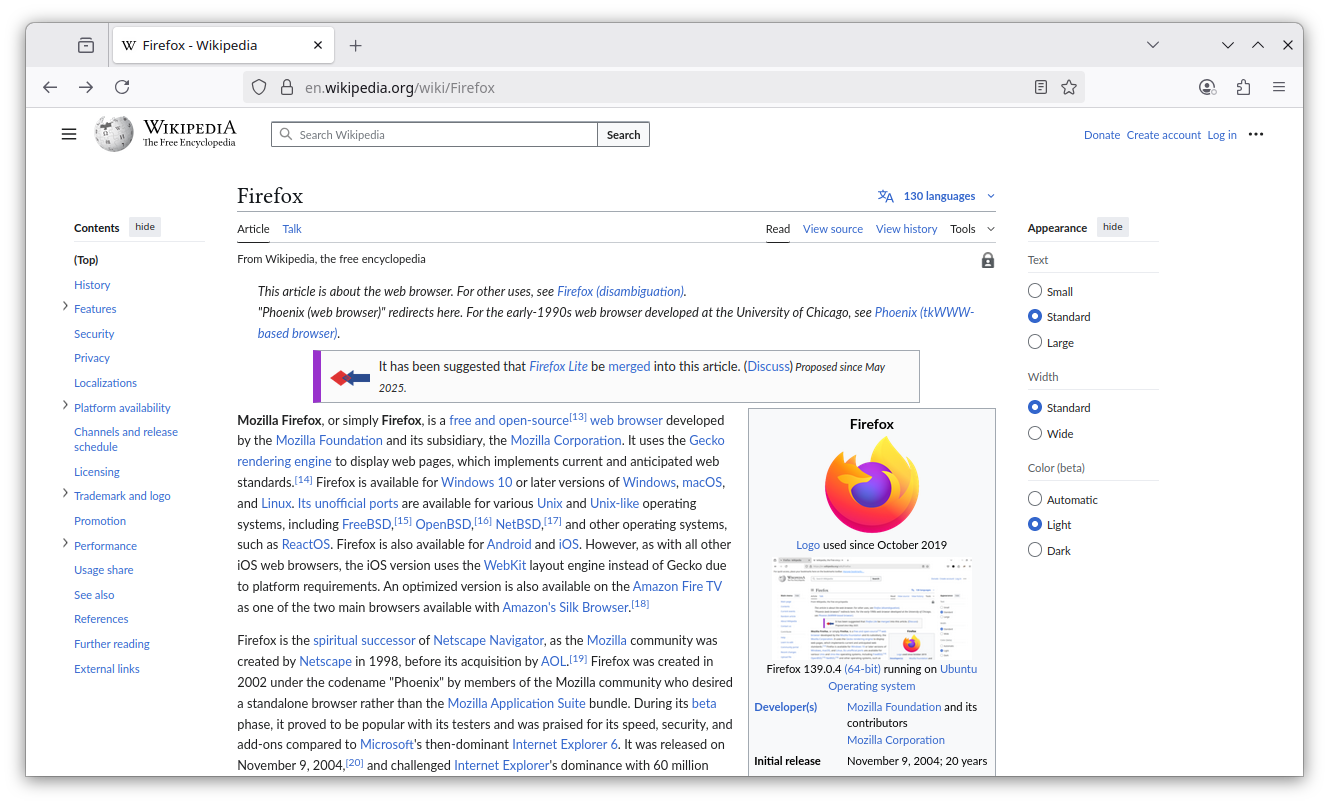Click the language translation icon
Screen dimensions: 1329x805
886,196
